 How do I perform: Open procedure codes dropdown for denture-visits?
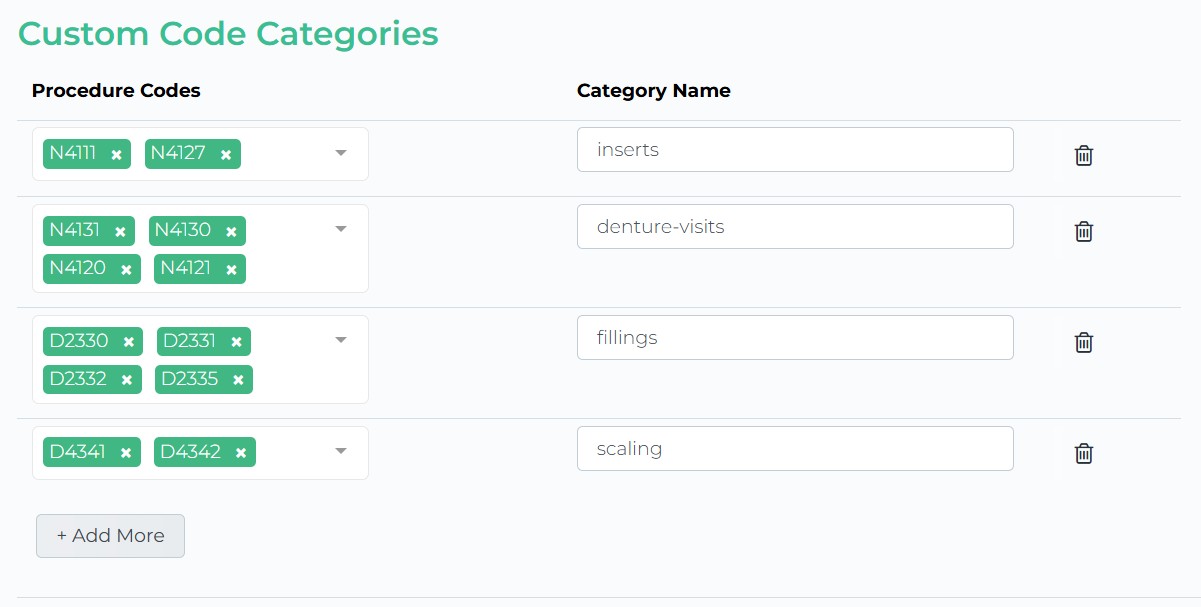[x=341, y=229]
